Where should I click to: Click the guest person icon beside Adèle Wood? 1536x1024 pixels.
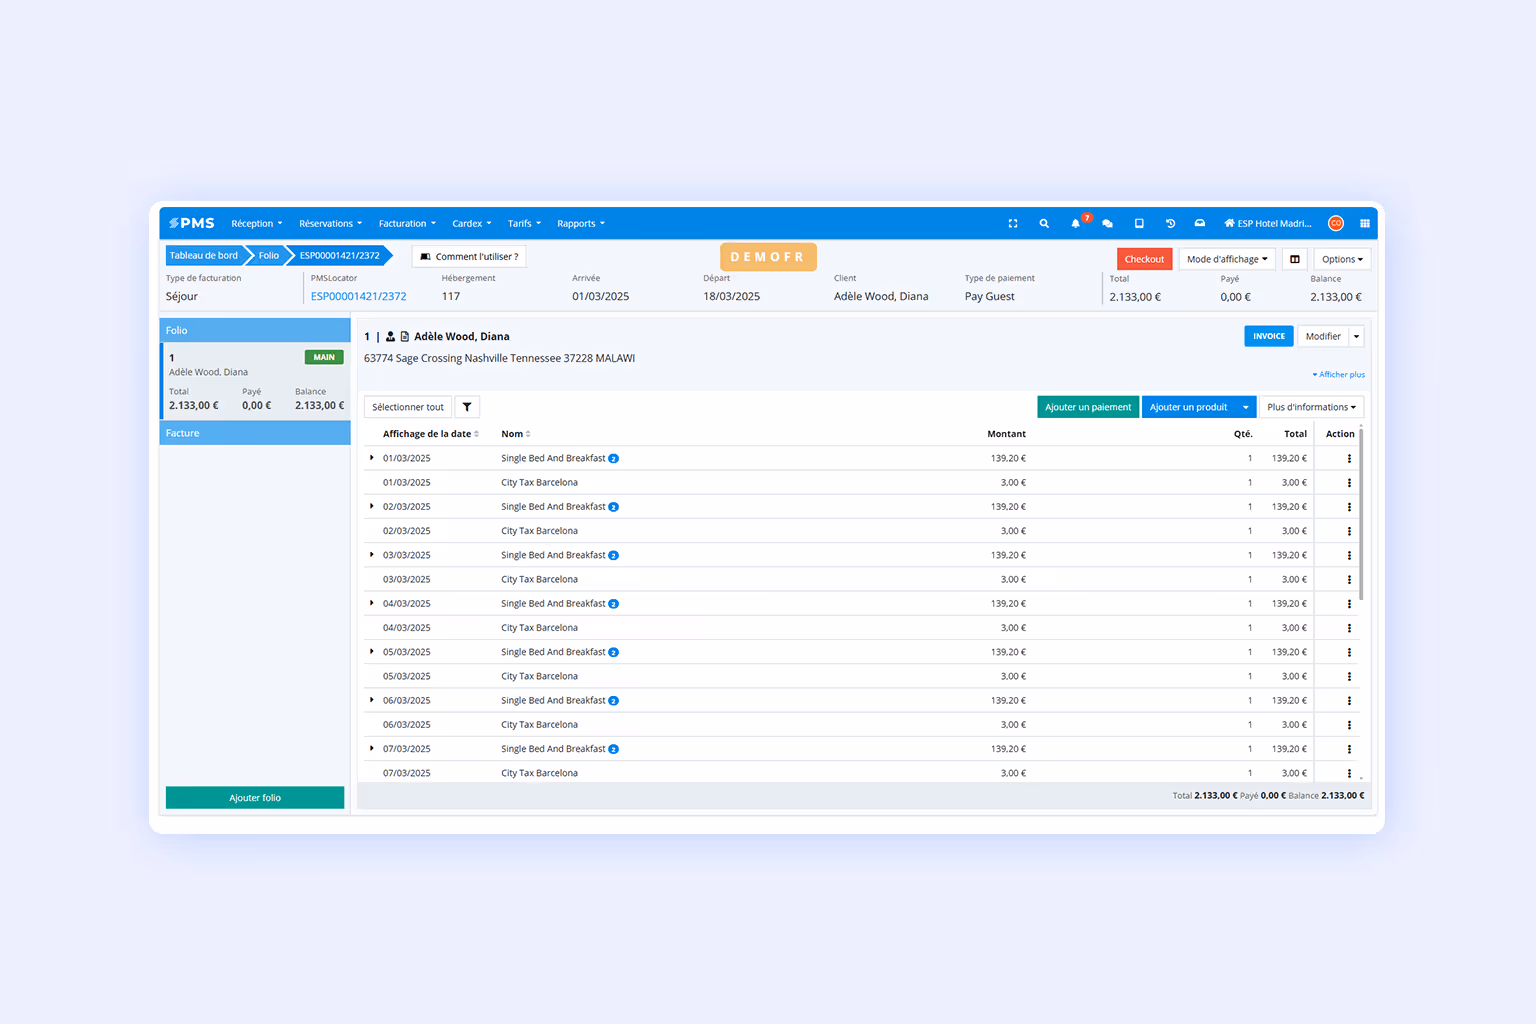pyautogui.click(x=390, y=337)
